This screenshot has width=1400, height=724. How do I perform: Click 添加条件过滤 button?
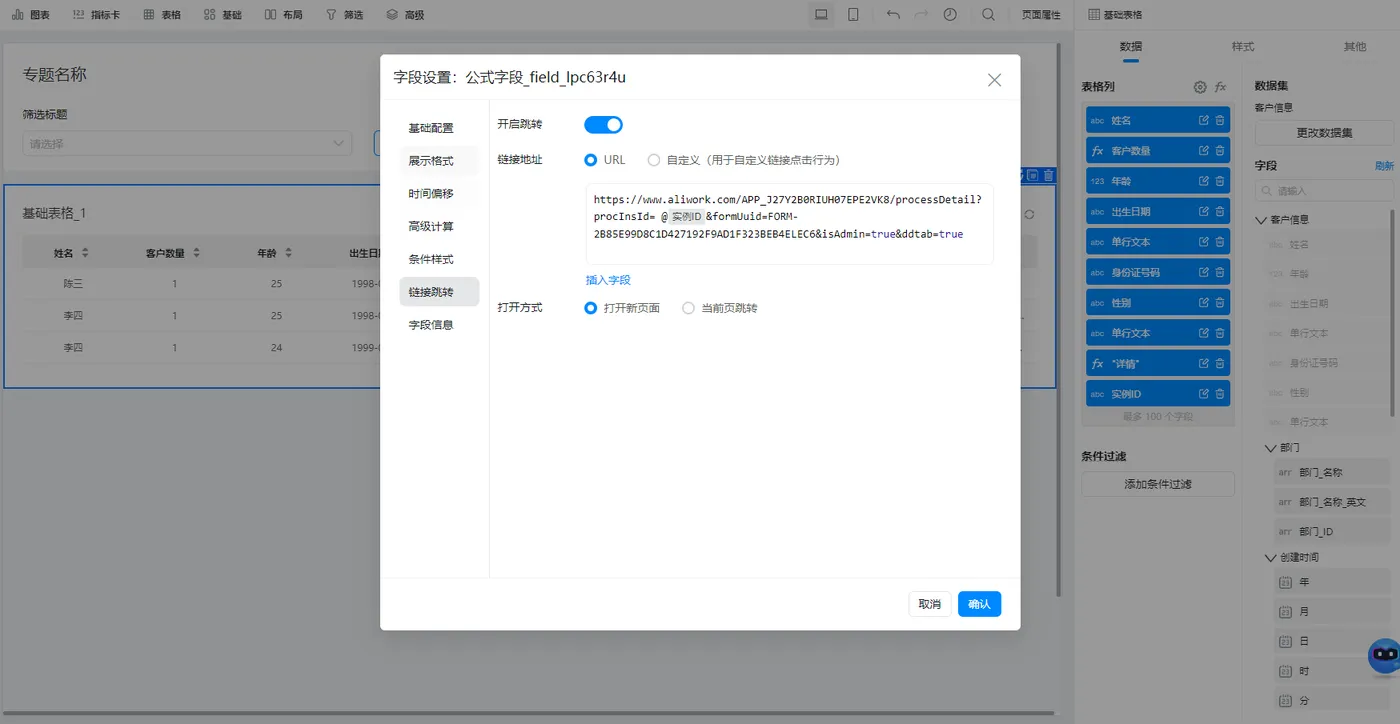[1158, 484]
